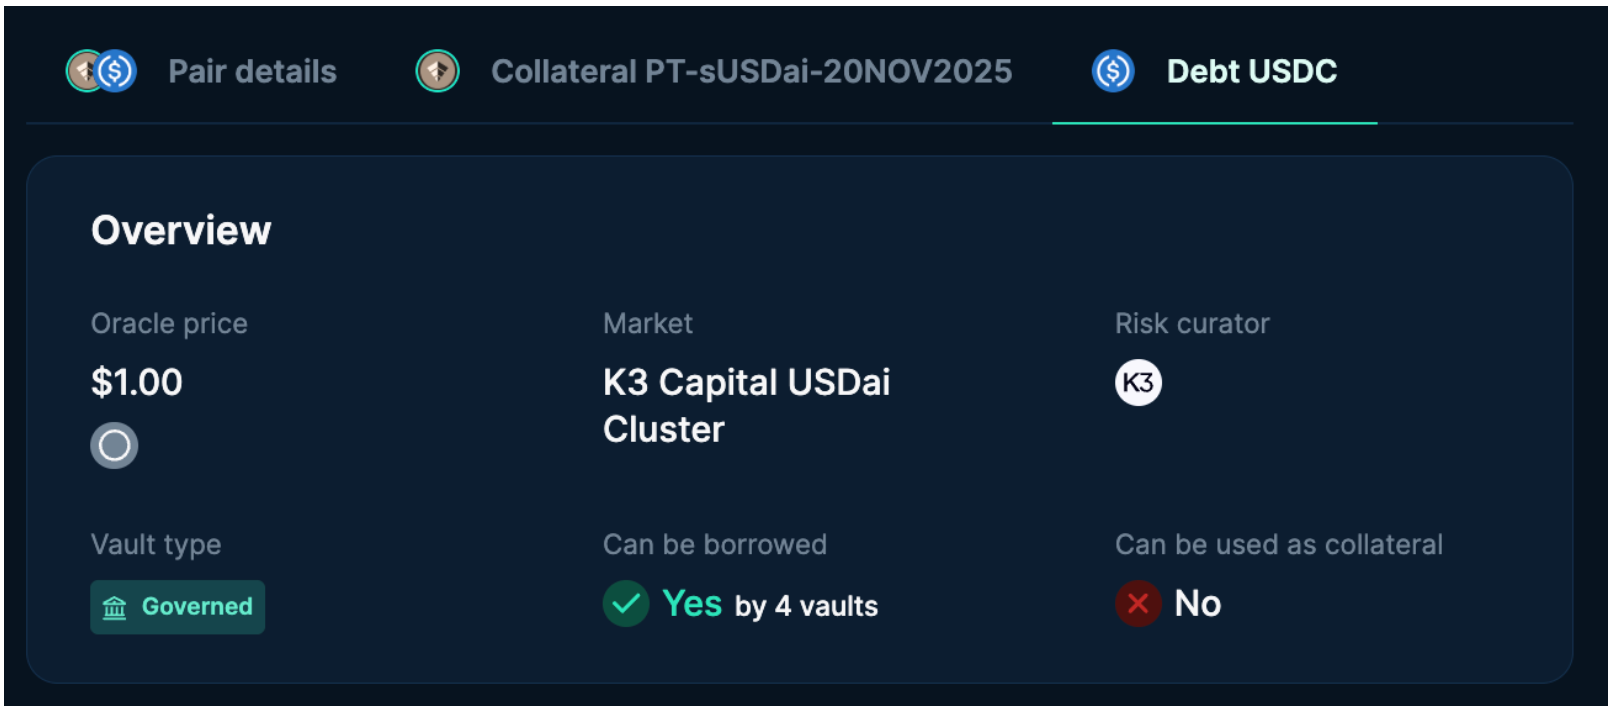The height and width of the screenshot is (708, 1612).
Task: Click the green checkmark icon
Action: point(626,604)
